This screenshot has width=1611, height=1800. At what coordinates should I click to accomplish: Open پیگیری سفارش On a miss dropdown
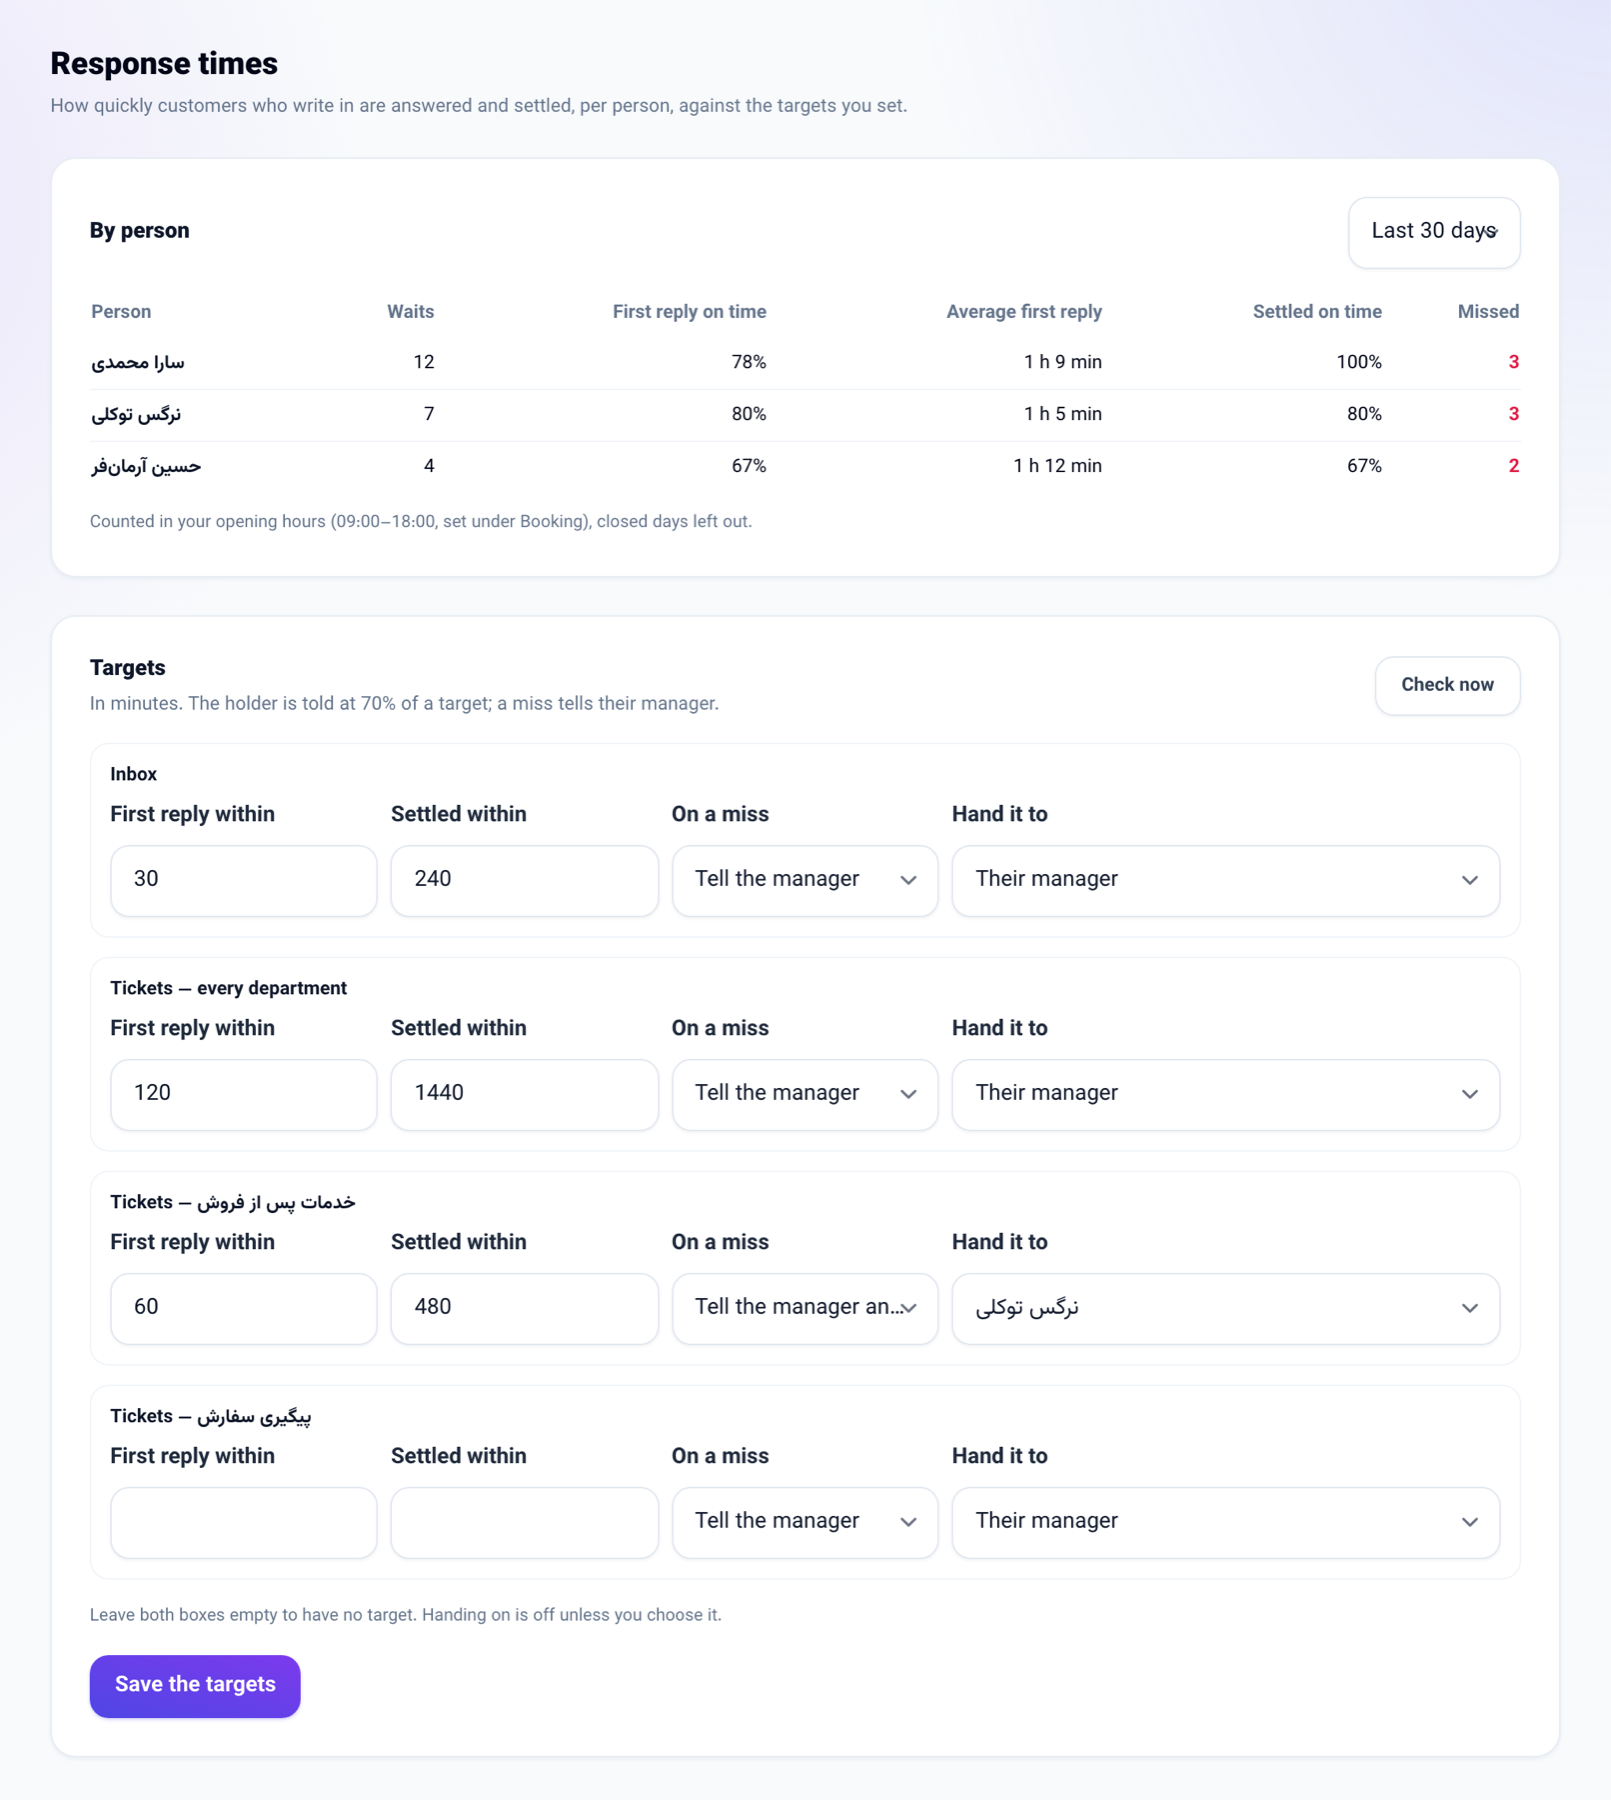tap(805, 1522)
